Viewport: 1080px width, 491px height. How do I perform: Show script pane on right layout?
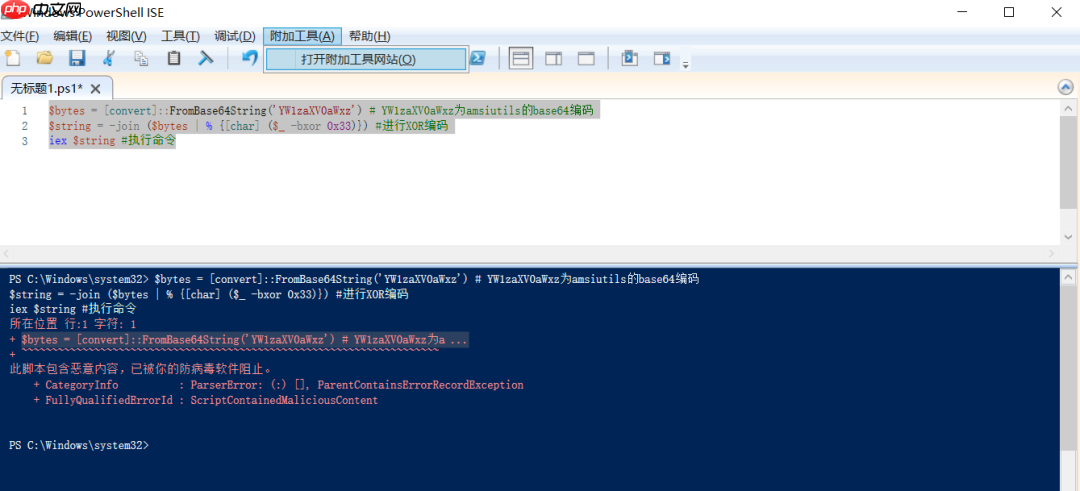[x=554, y=59]
